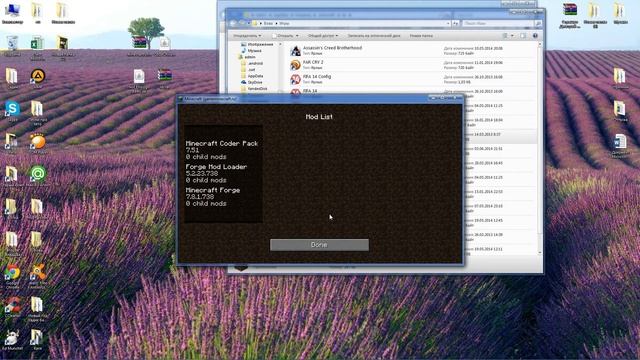Select the Computer icon on desktop
The height and width of the screenshot is (360, 640).
(12, 13)
